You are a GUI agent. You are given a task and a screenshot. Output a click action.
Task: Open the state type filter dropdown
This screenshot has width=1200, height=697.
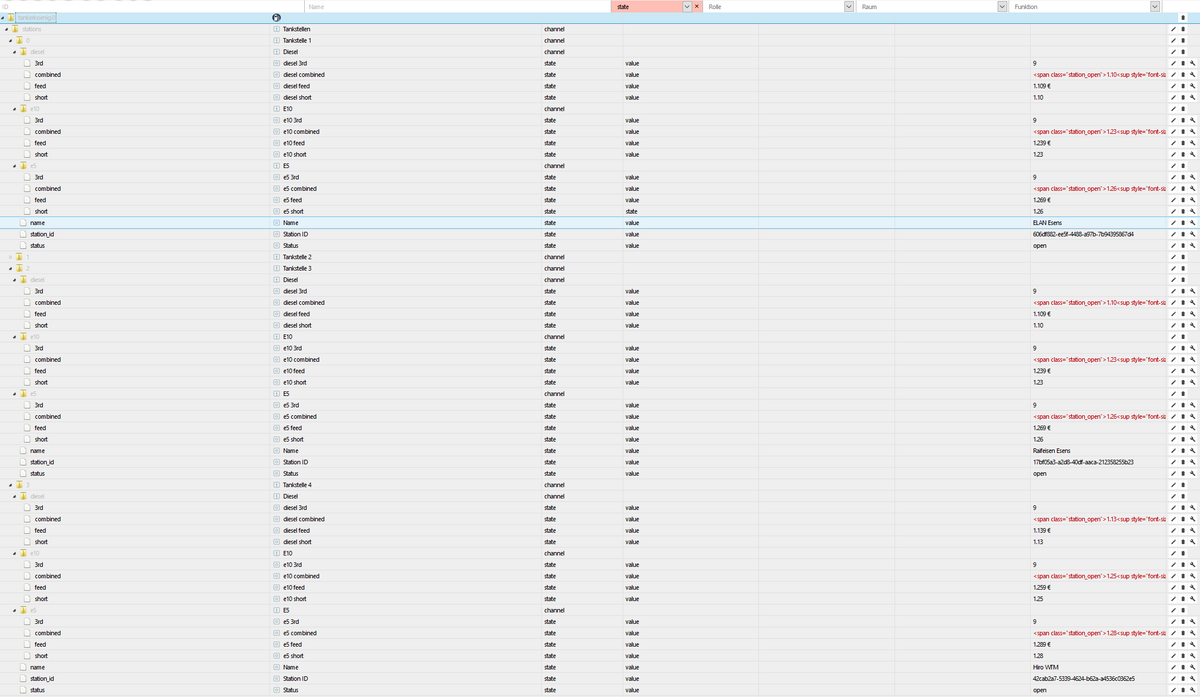tap(686, 7)
